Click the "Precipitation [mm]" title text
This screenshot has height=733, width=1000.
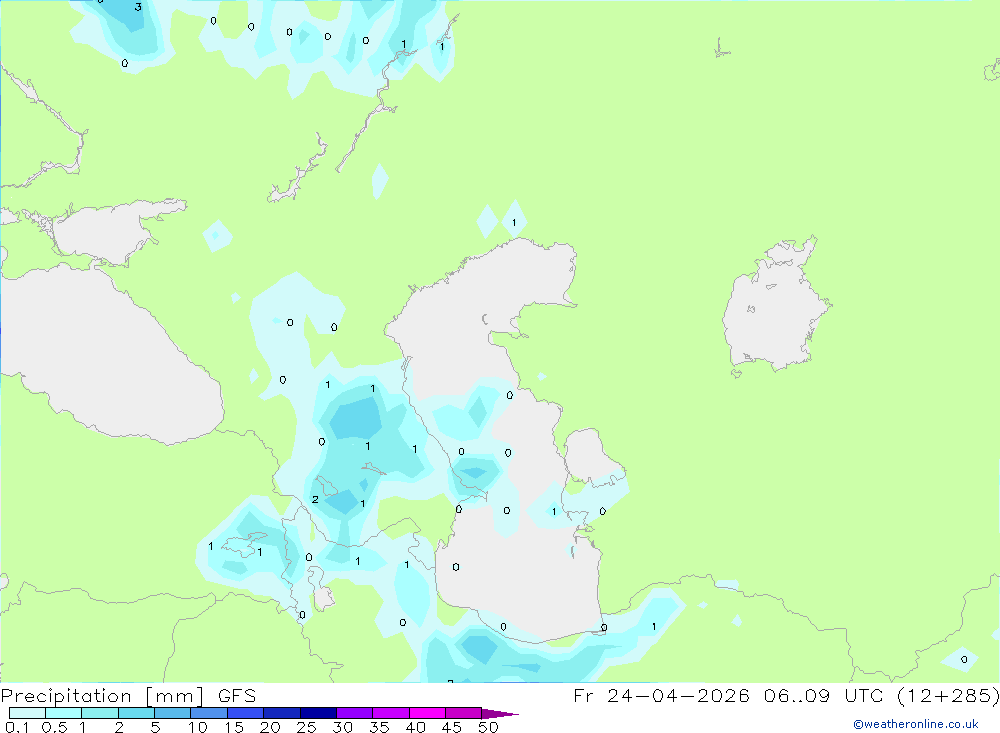(103, 696)
